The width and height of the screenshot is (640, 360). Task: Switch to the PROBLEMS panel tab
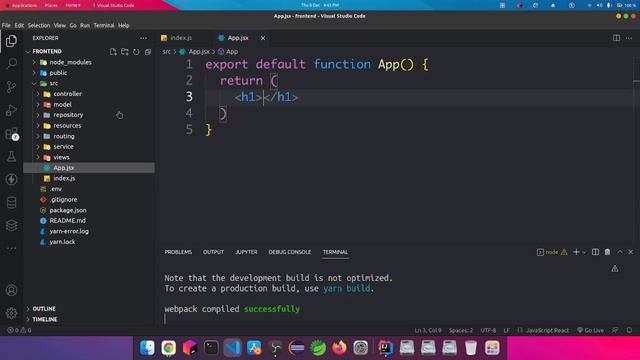(178, 252)
